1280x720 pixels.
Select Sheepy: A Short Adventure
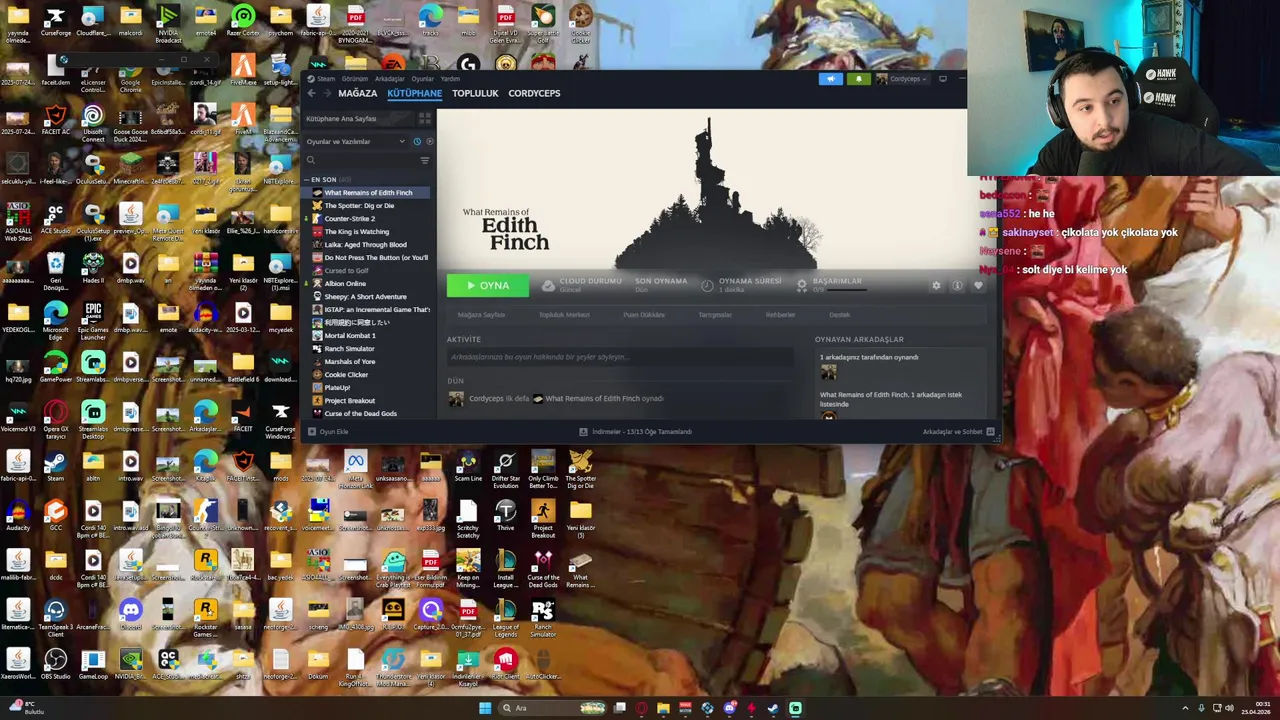coord(365,296)
